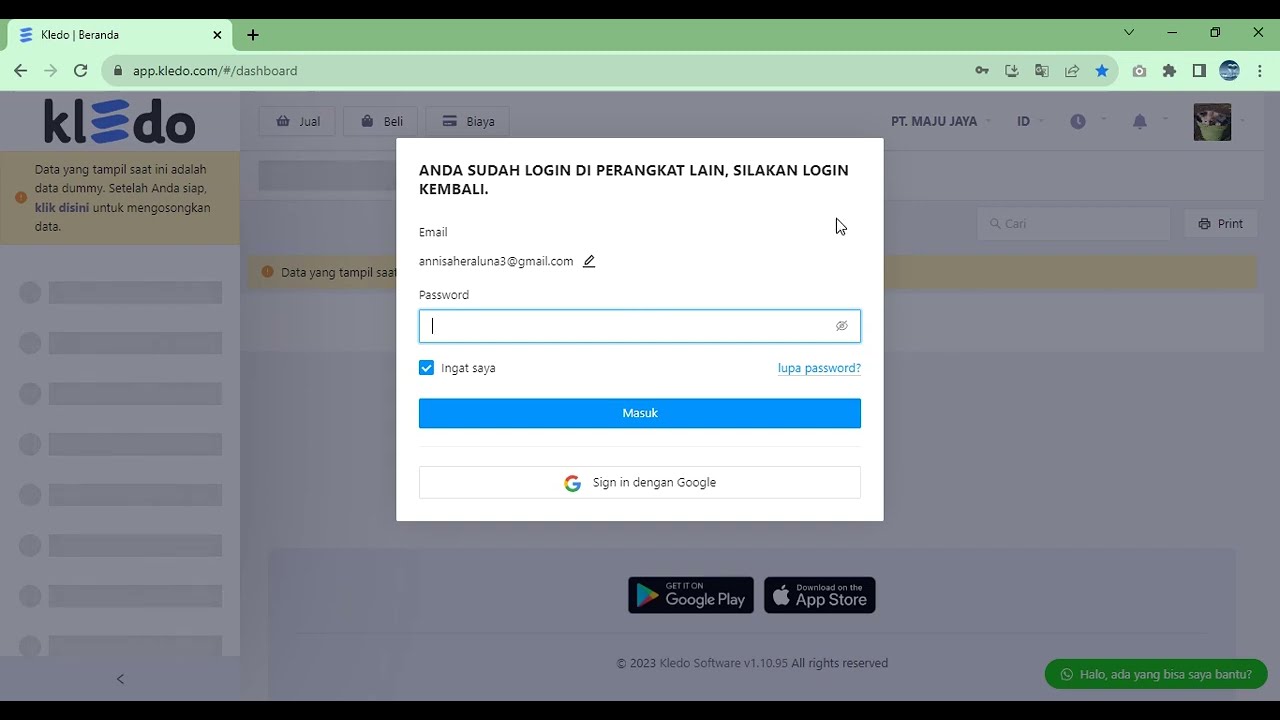1280x720 pixels.
Task: Open a new browser tab
Action: tap(253, 35)
